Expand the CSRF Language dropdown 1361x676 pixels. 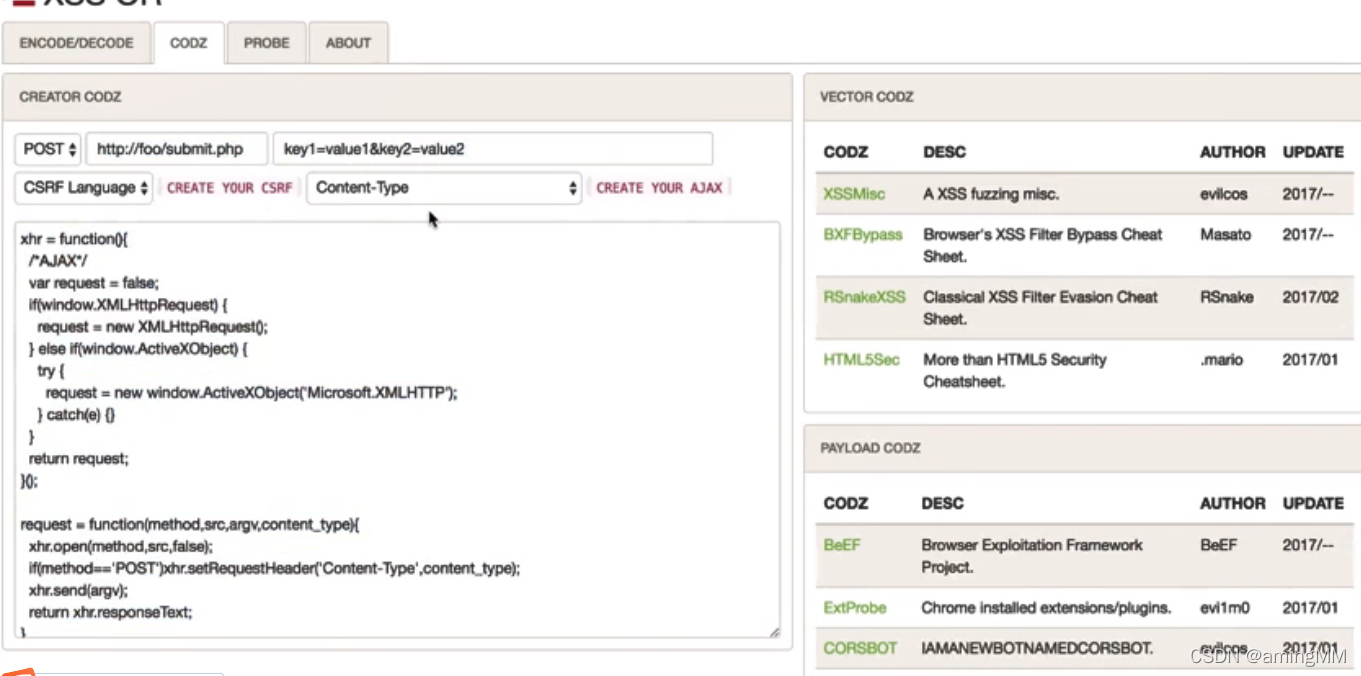pyautogui.click(x=84, y=187)
